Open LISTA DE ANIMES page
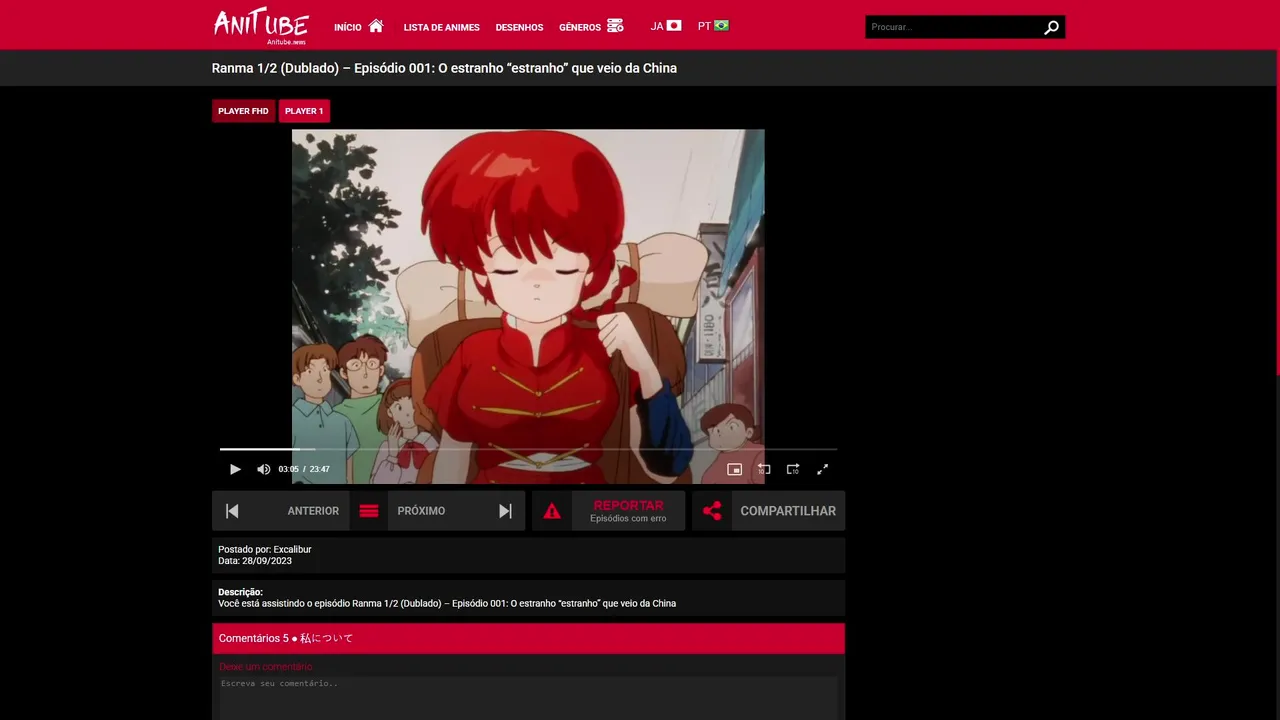The height and width of the screenshot is (720, 1280). 441,27
